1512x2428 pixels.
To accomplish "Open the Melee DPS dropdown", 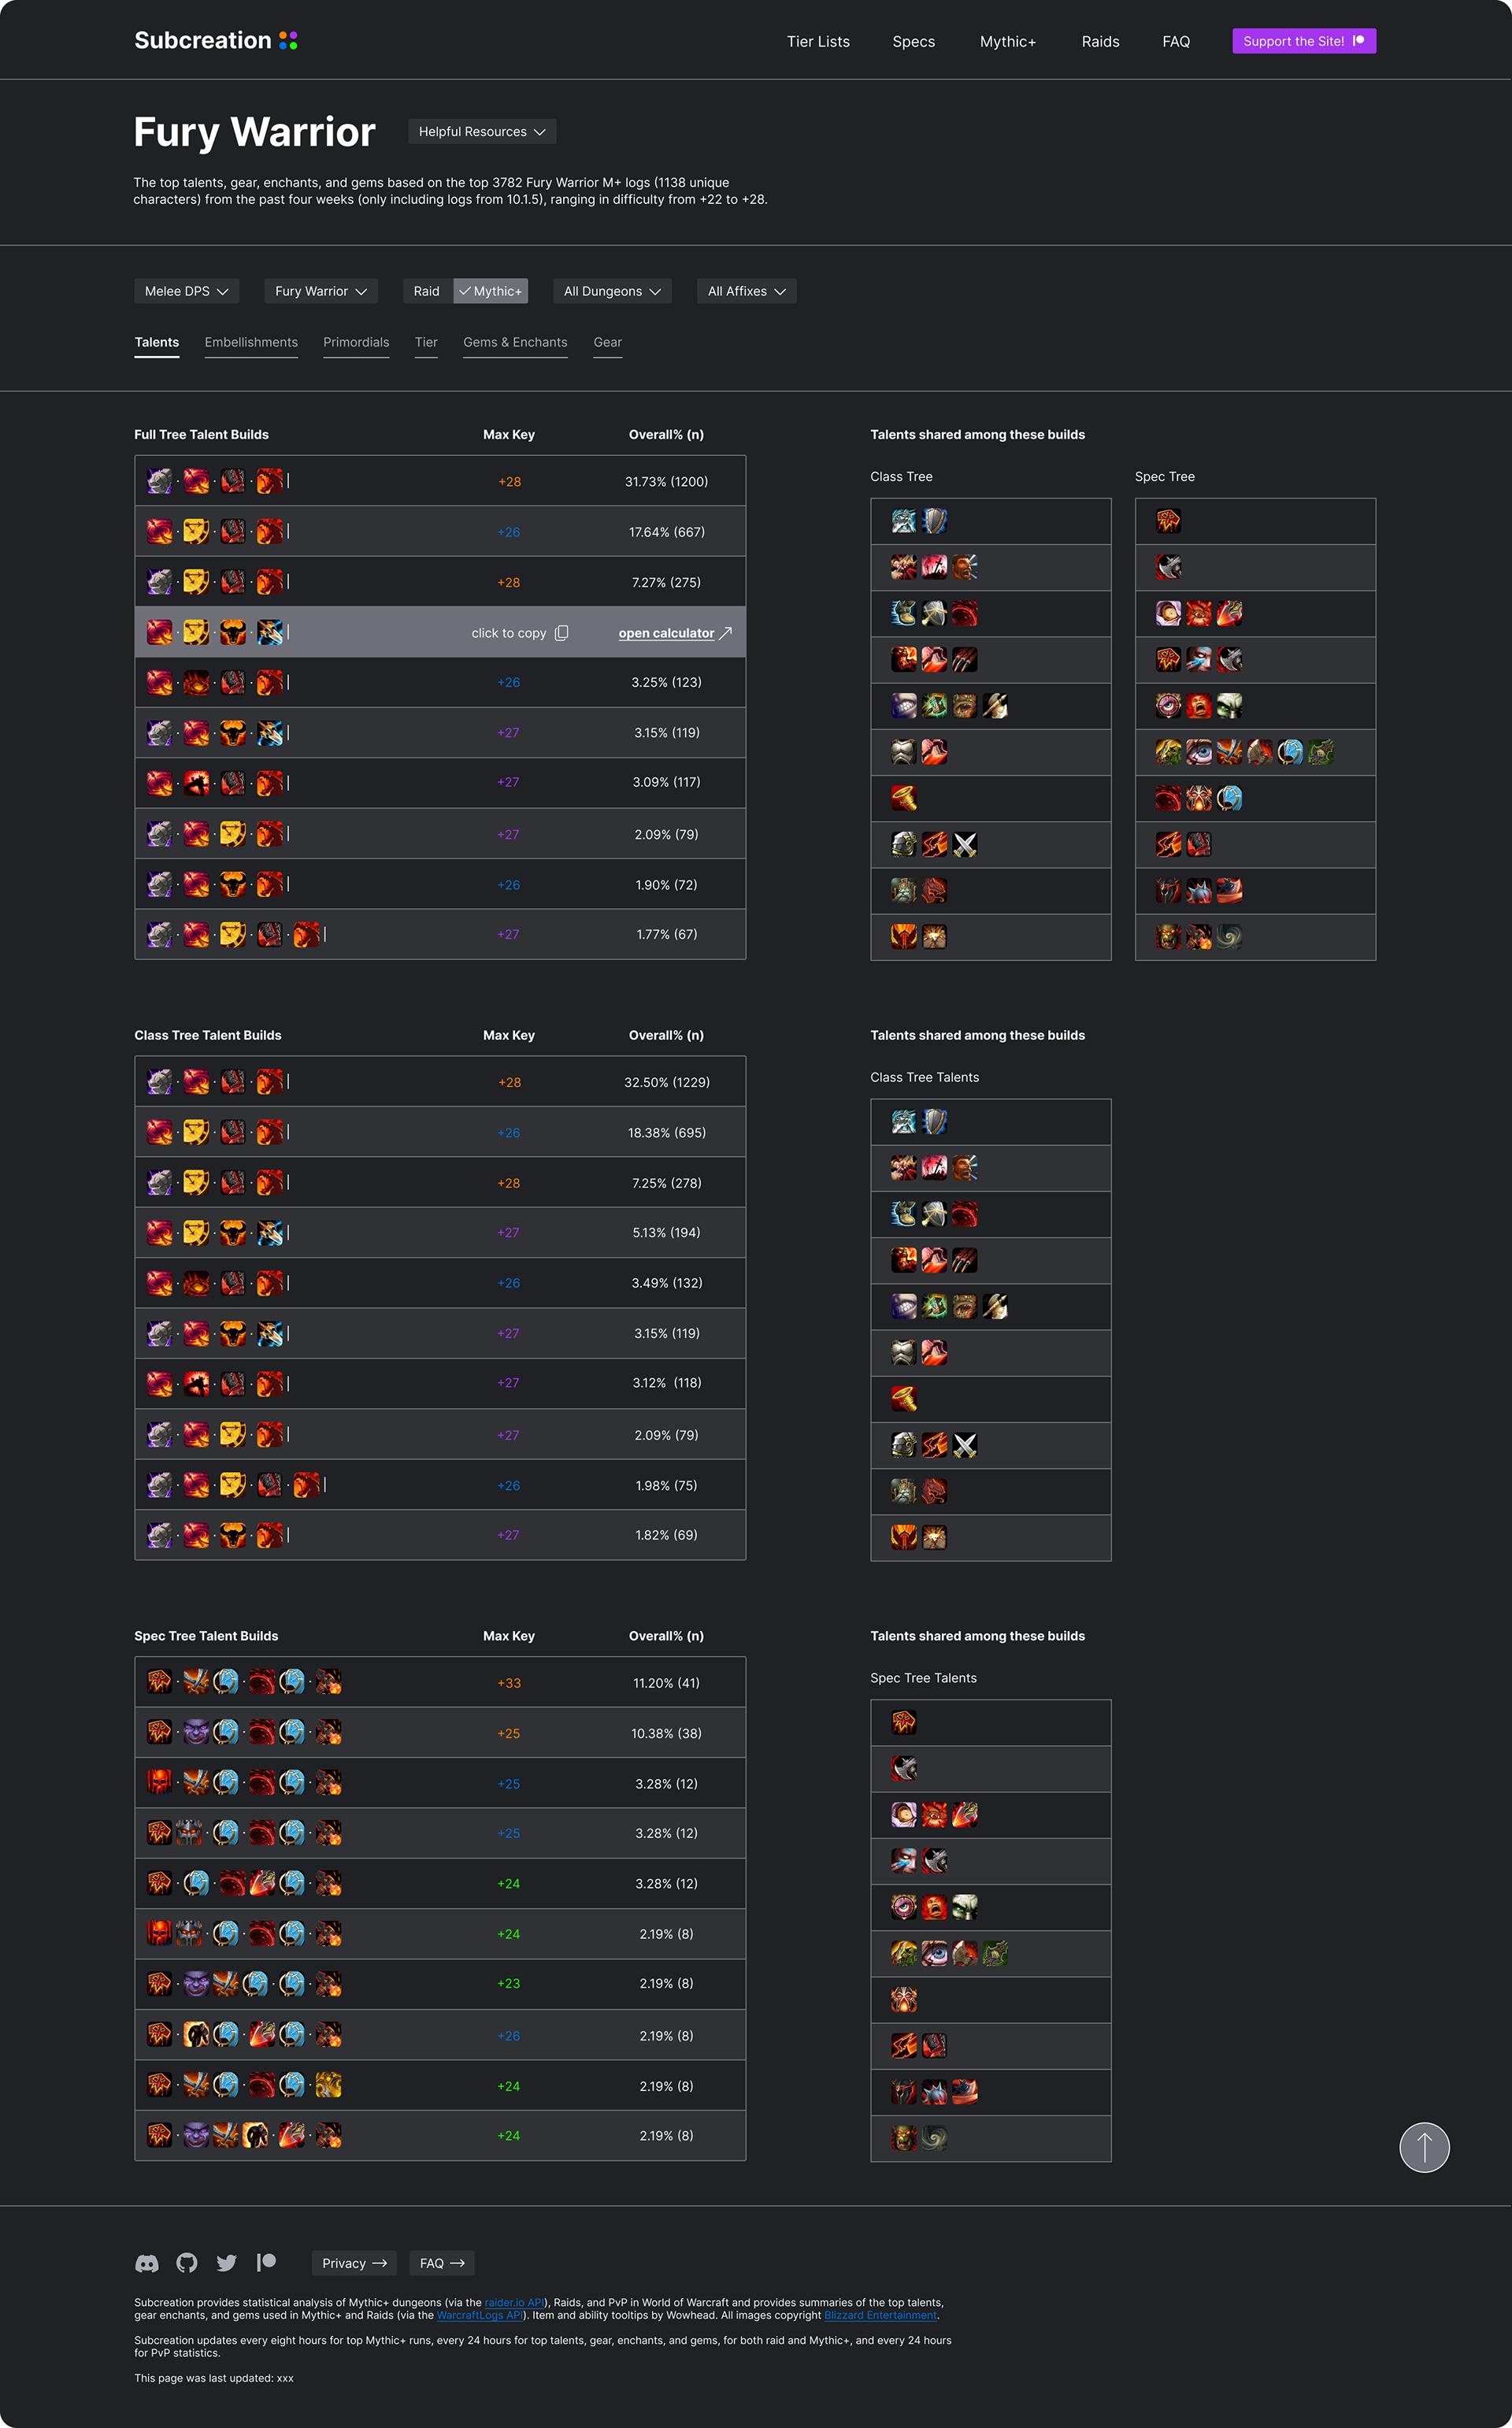I will click(x=187, y=291).
